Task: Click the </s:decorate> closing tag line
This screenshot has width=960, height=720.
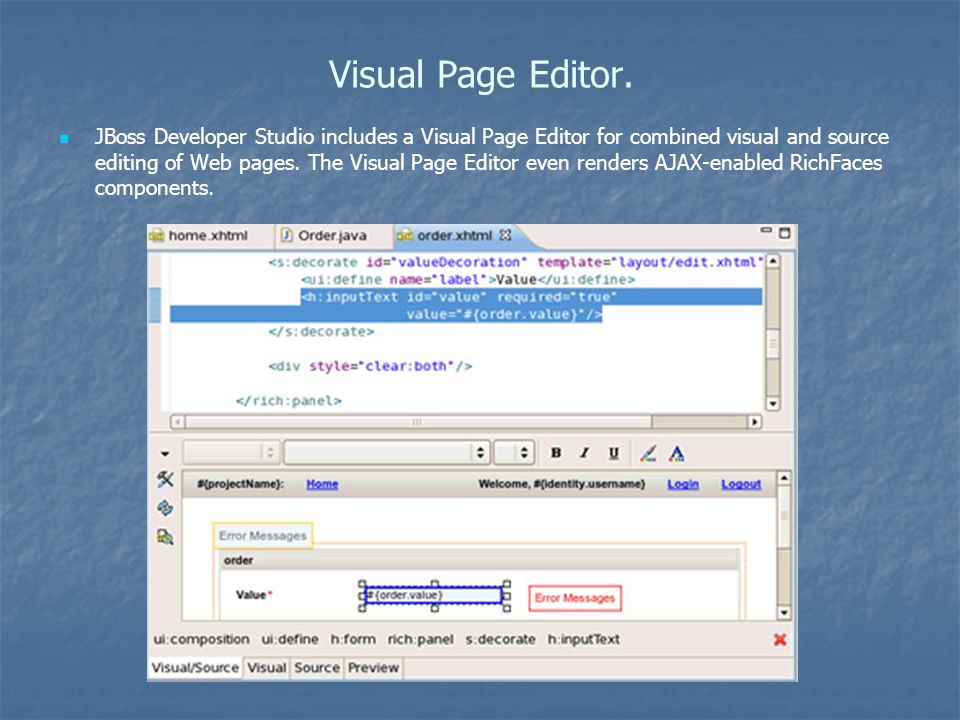Action: click(321, 332)
